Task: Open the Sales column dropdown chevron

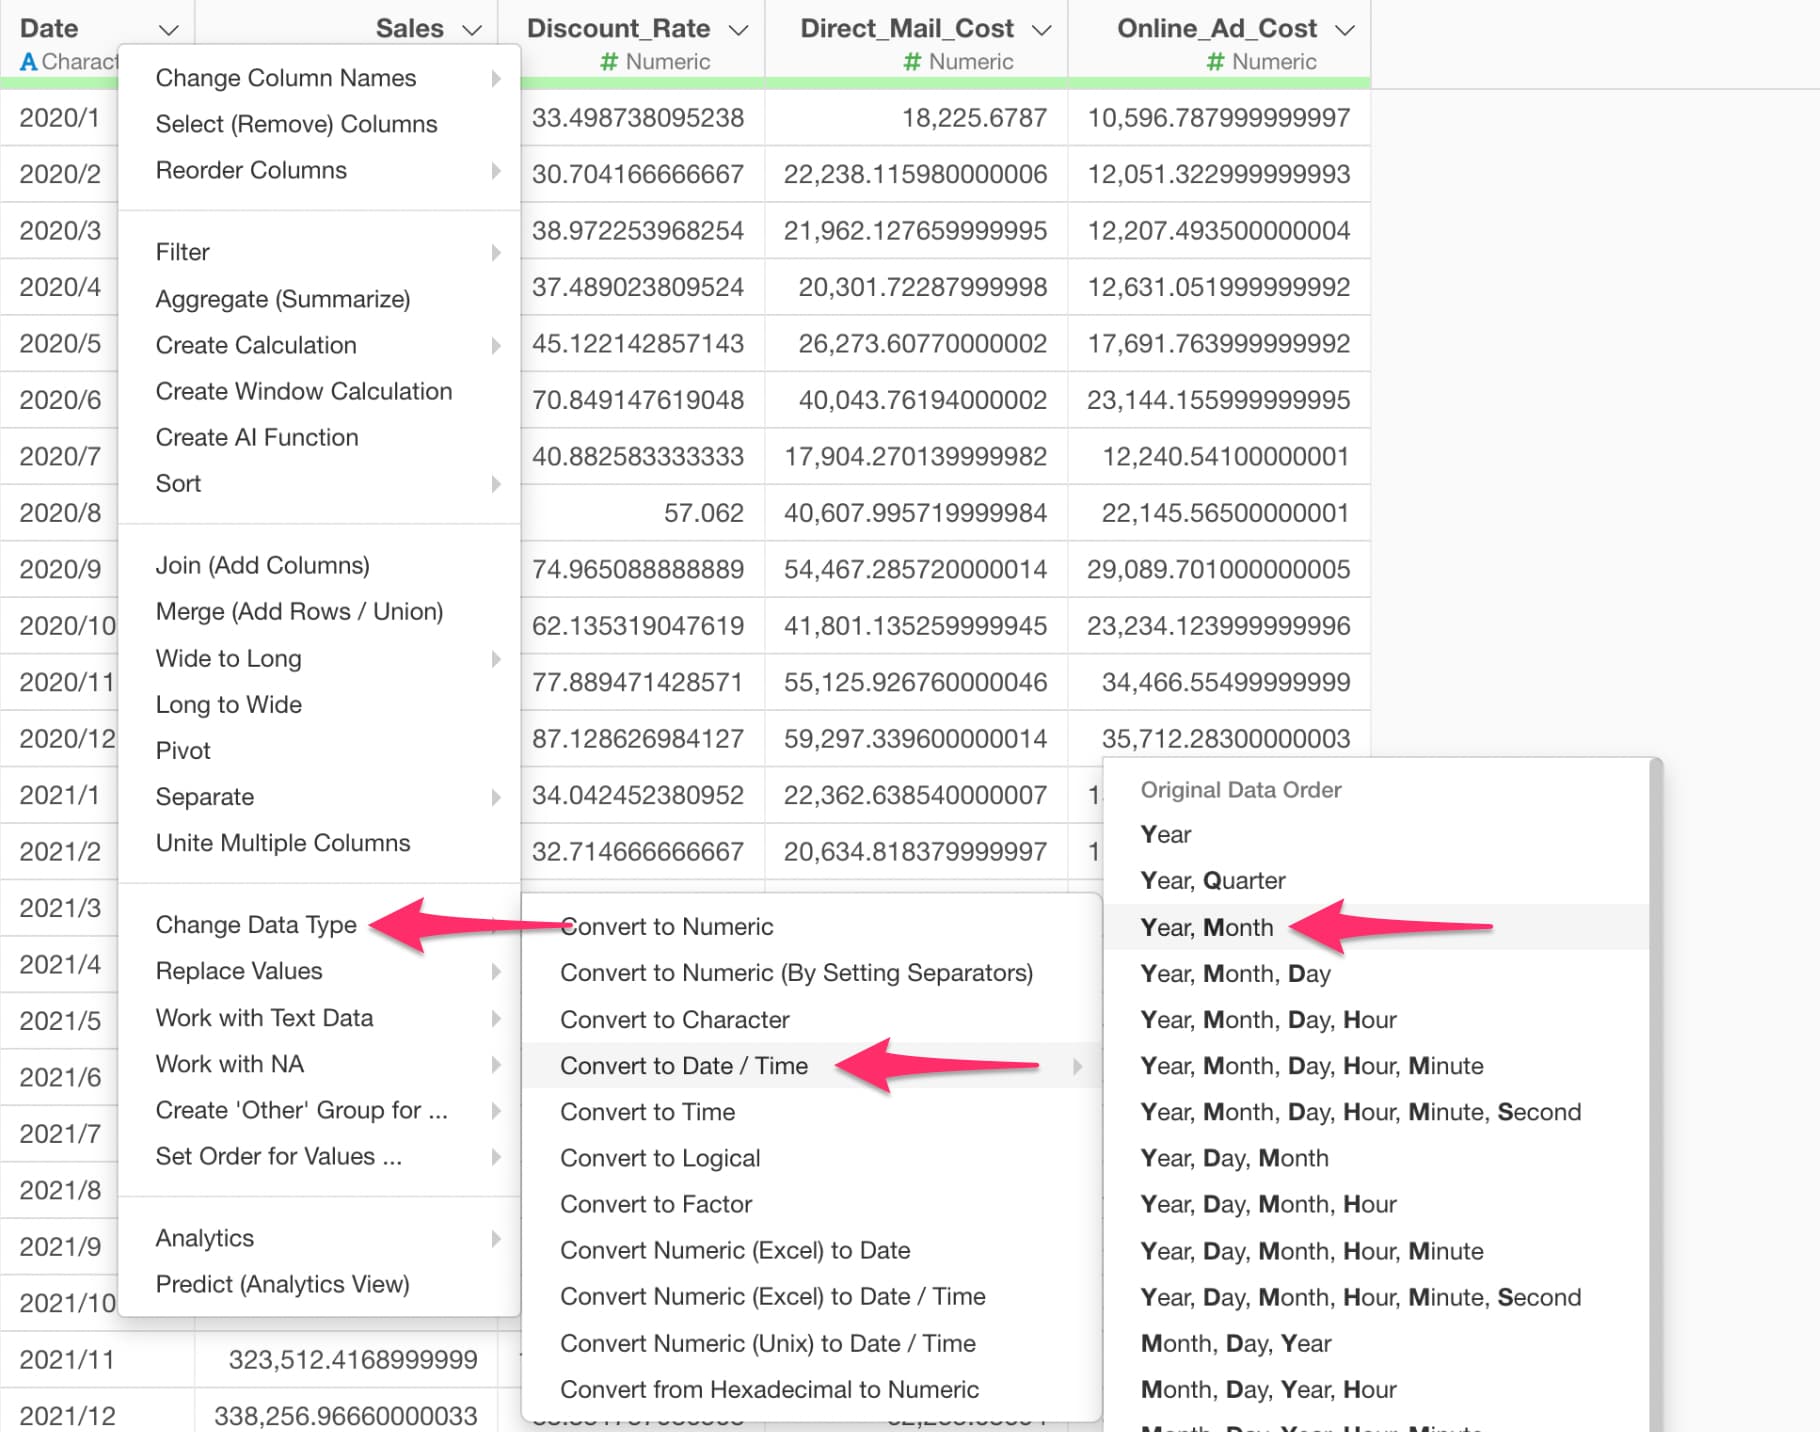Action: 472,30
